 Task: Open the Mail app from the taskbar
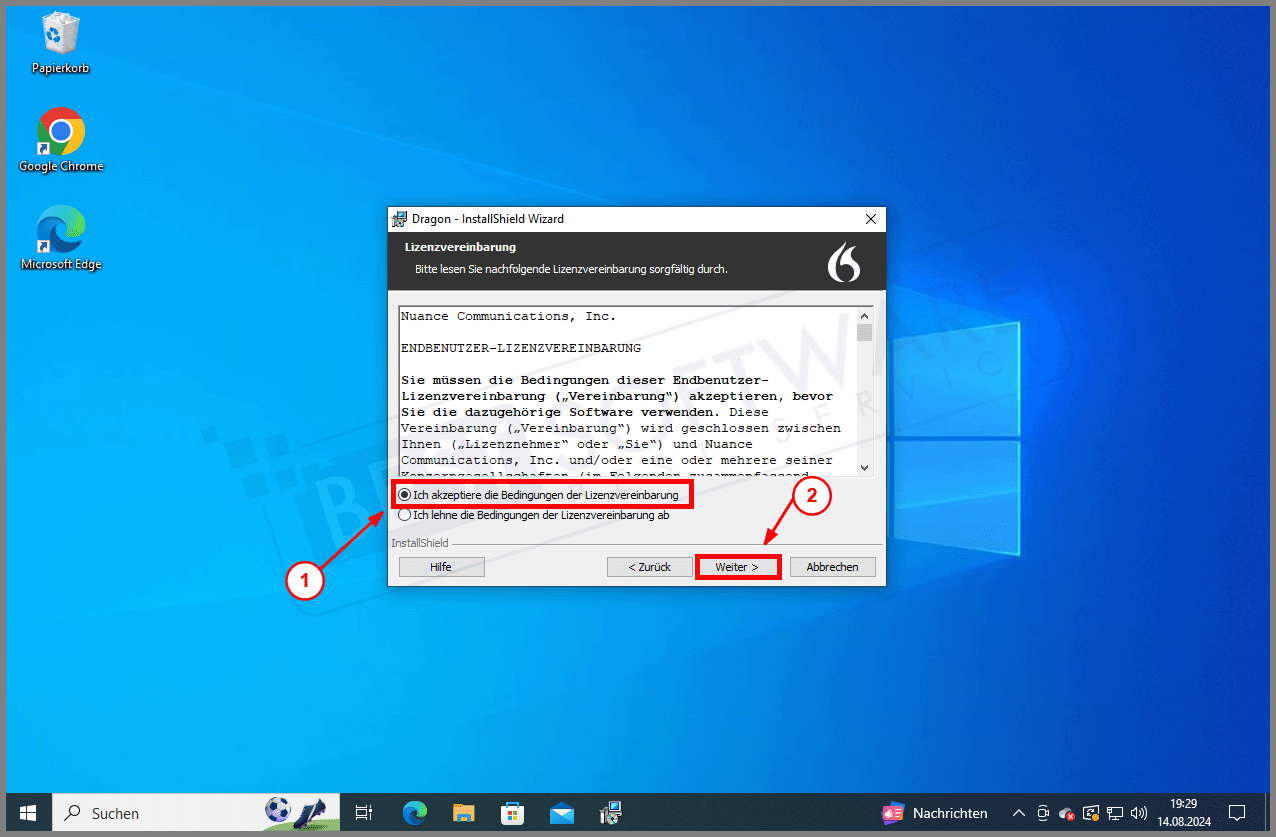coord(561,813)
